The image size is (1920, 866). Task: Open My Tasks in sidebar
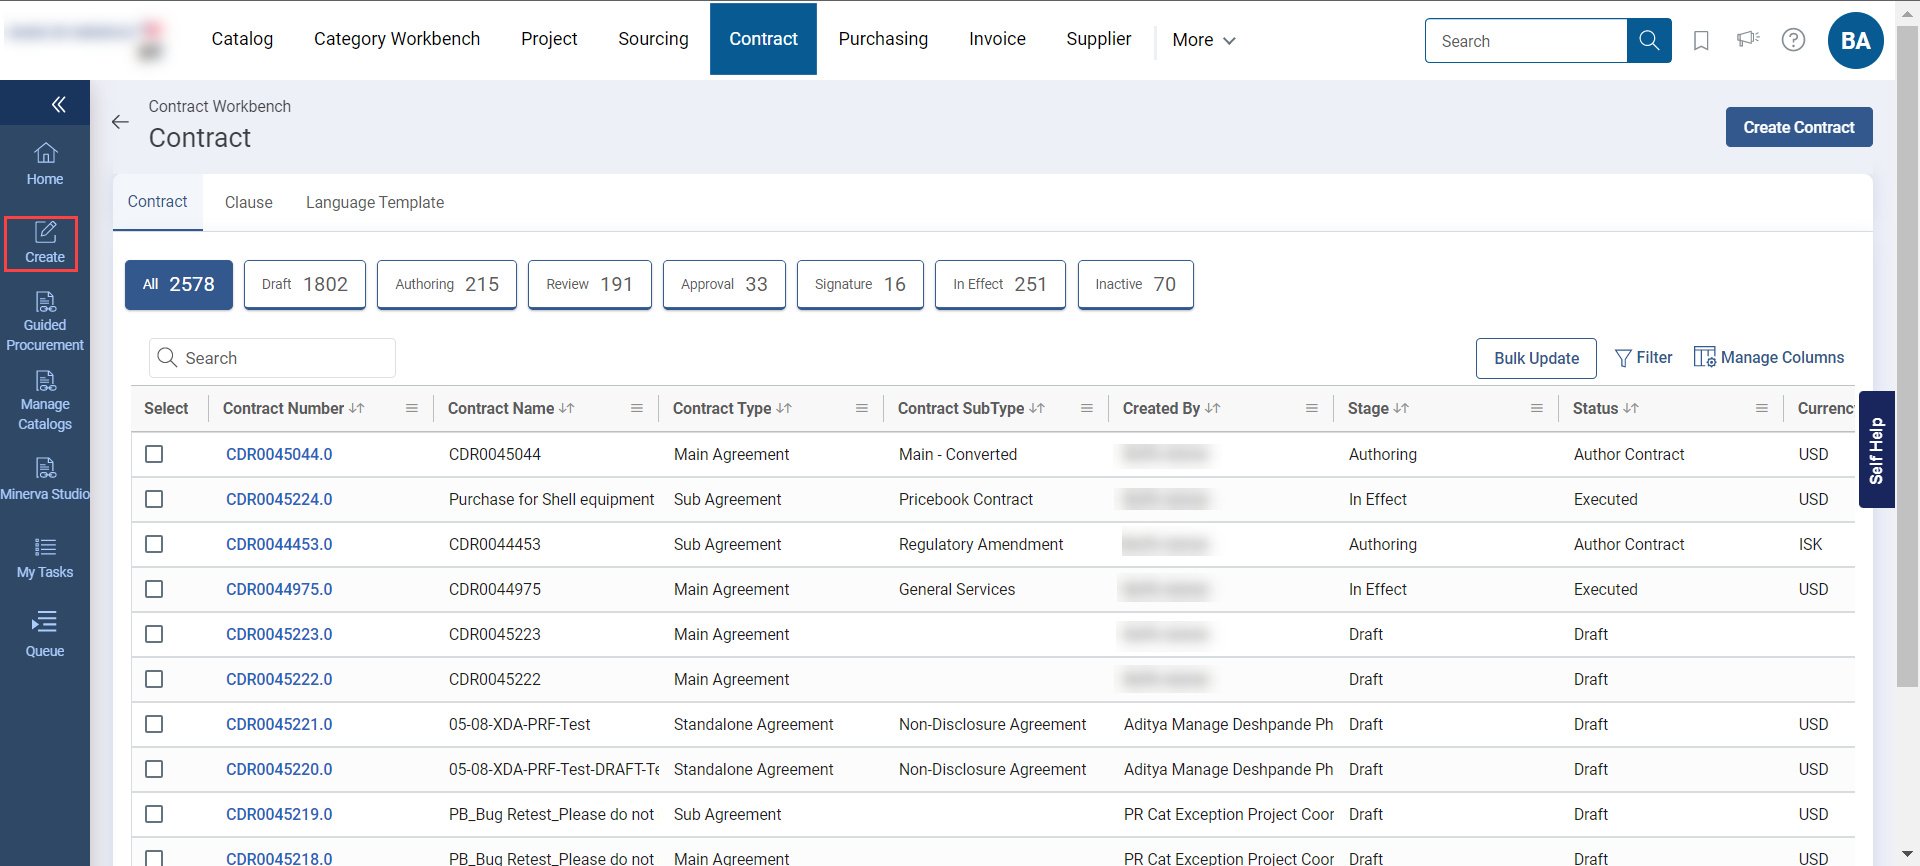(45, 558)
